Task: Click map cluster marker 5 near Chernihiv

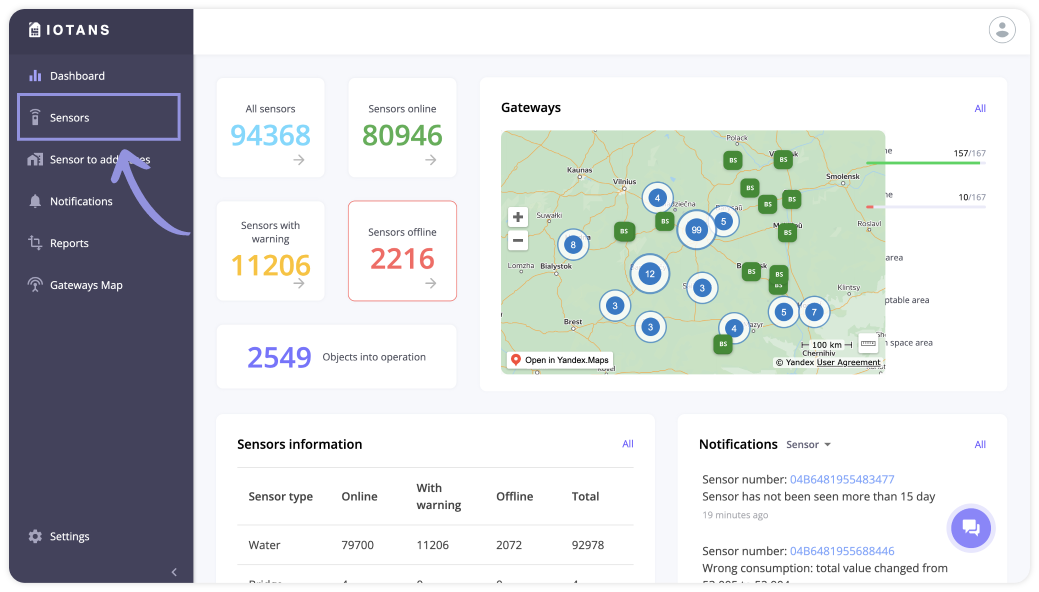Action: click(784, 312)
